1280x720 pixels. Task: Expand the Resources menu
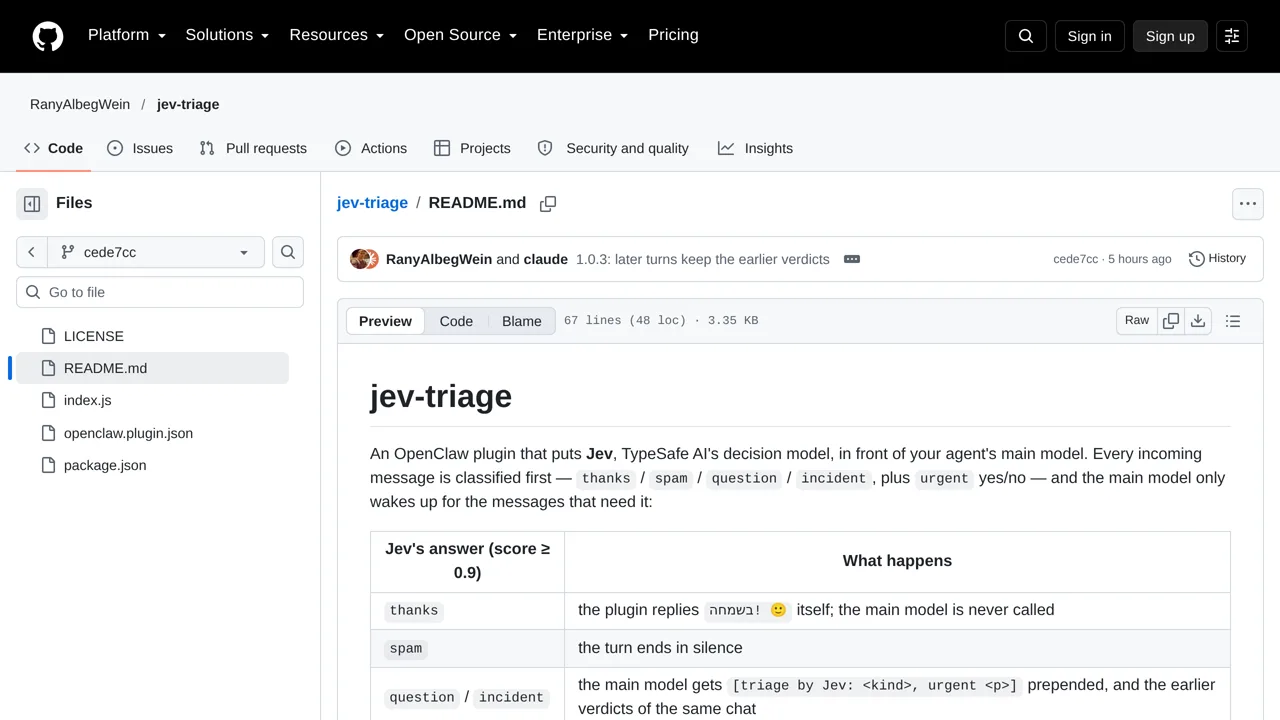pos(337,35)
